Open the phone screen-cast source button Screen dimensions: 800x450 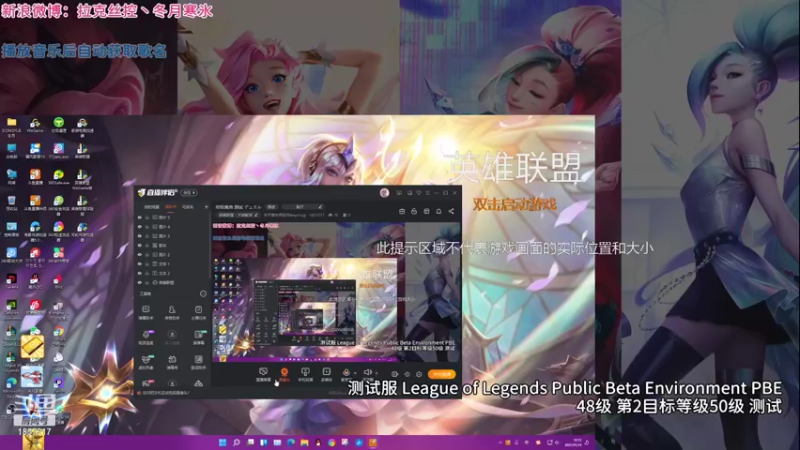tap(305, 372)
